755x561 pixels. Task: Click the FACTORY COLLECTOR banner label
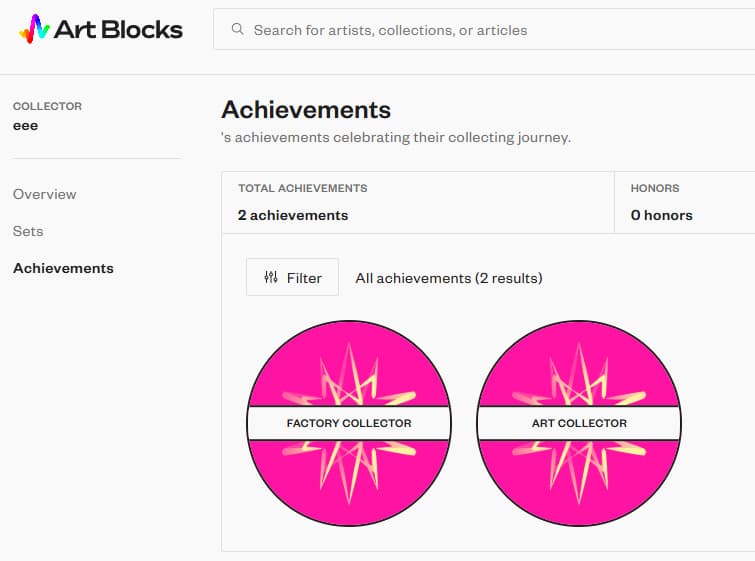coord(349,423)
